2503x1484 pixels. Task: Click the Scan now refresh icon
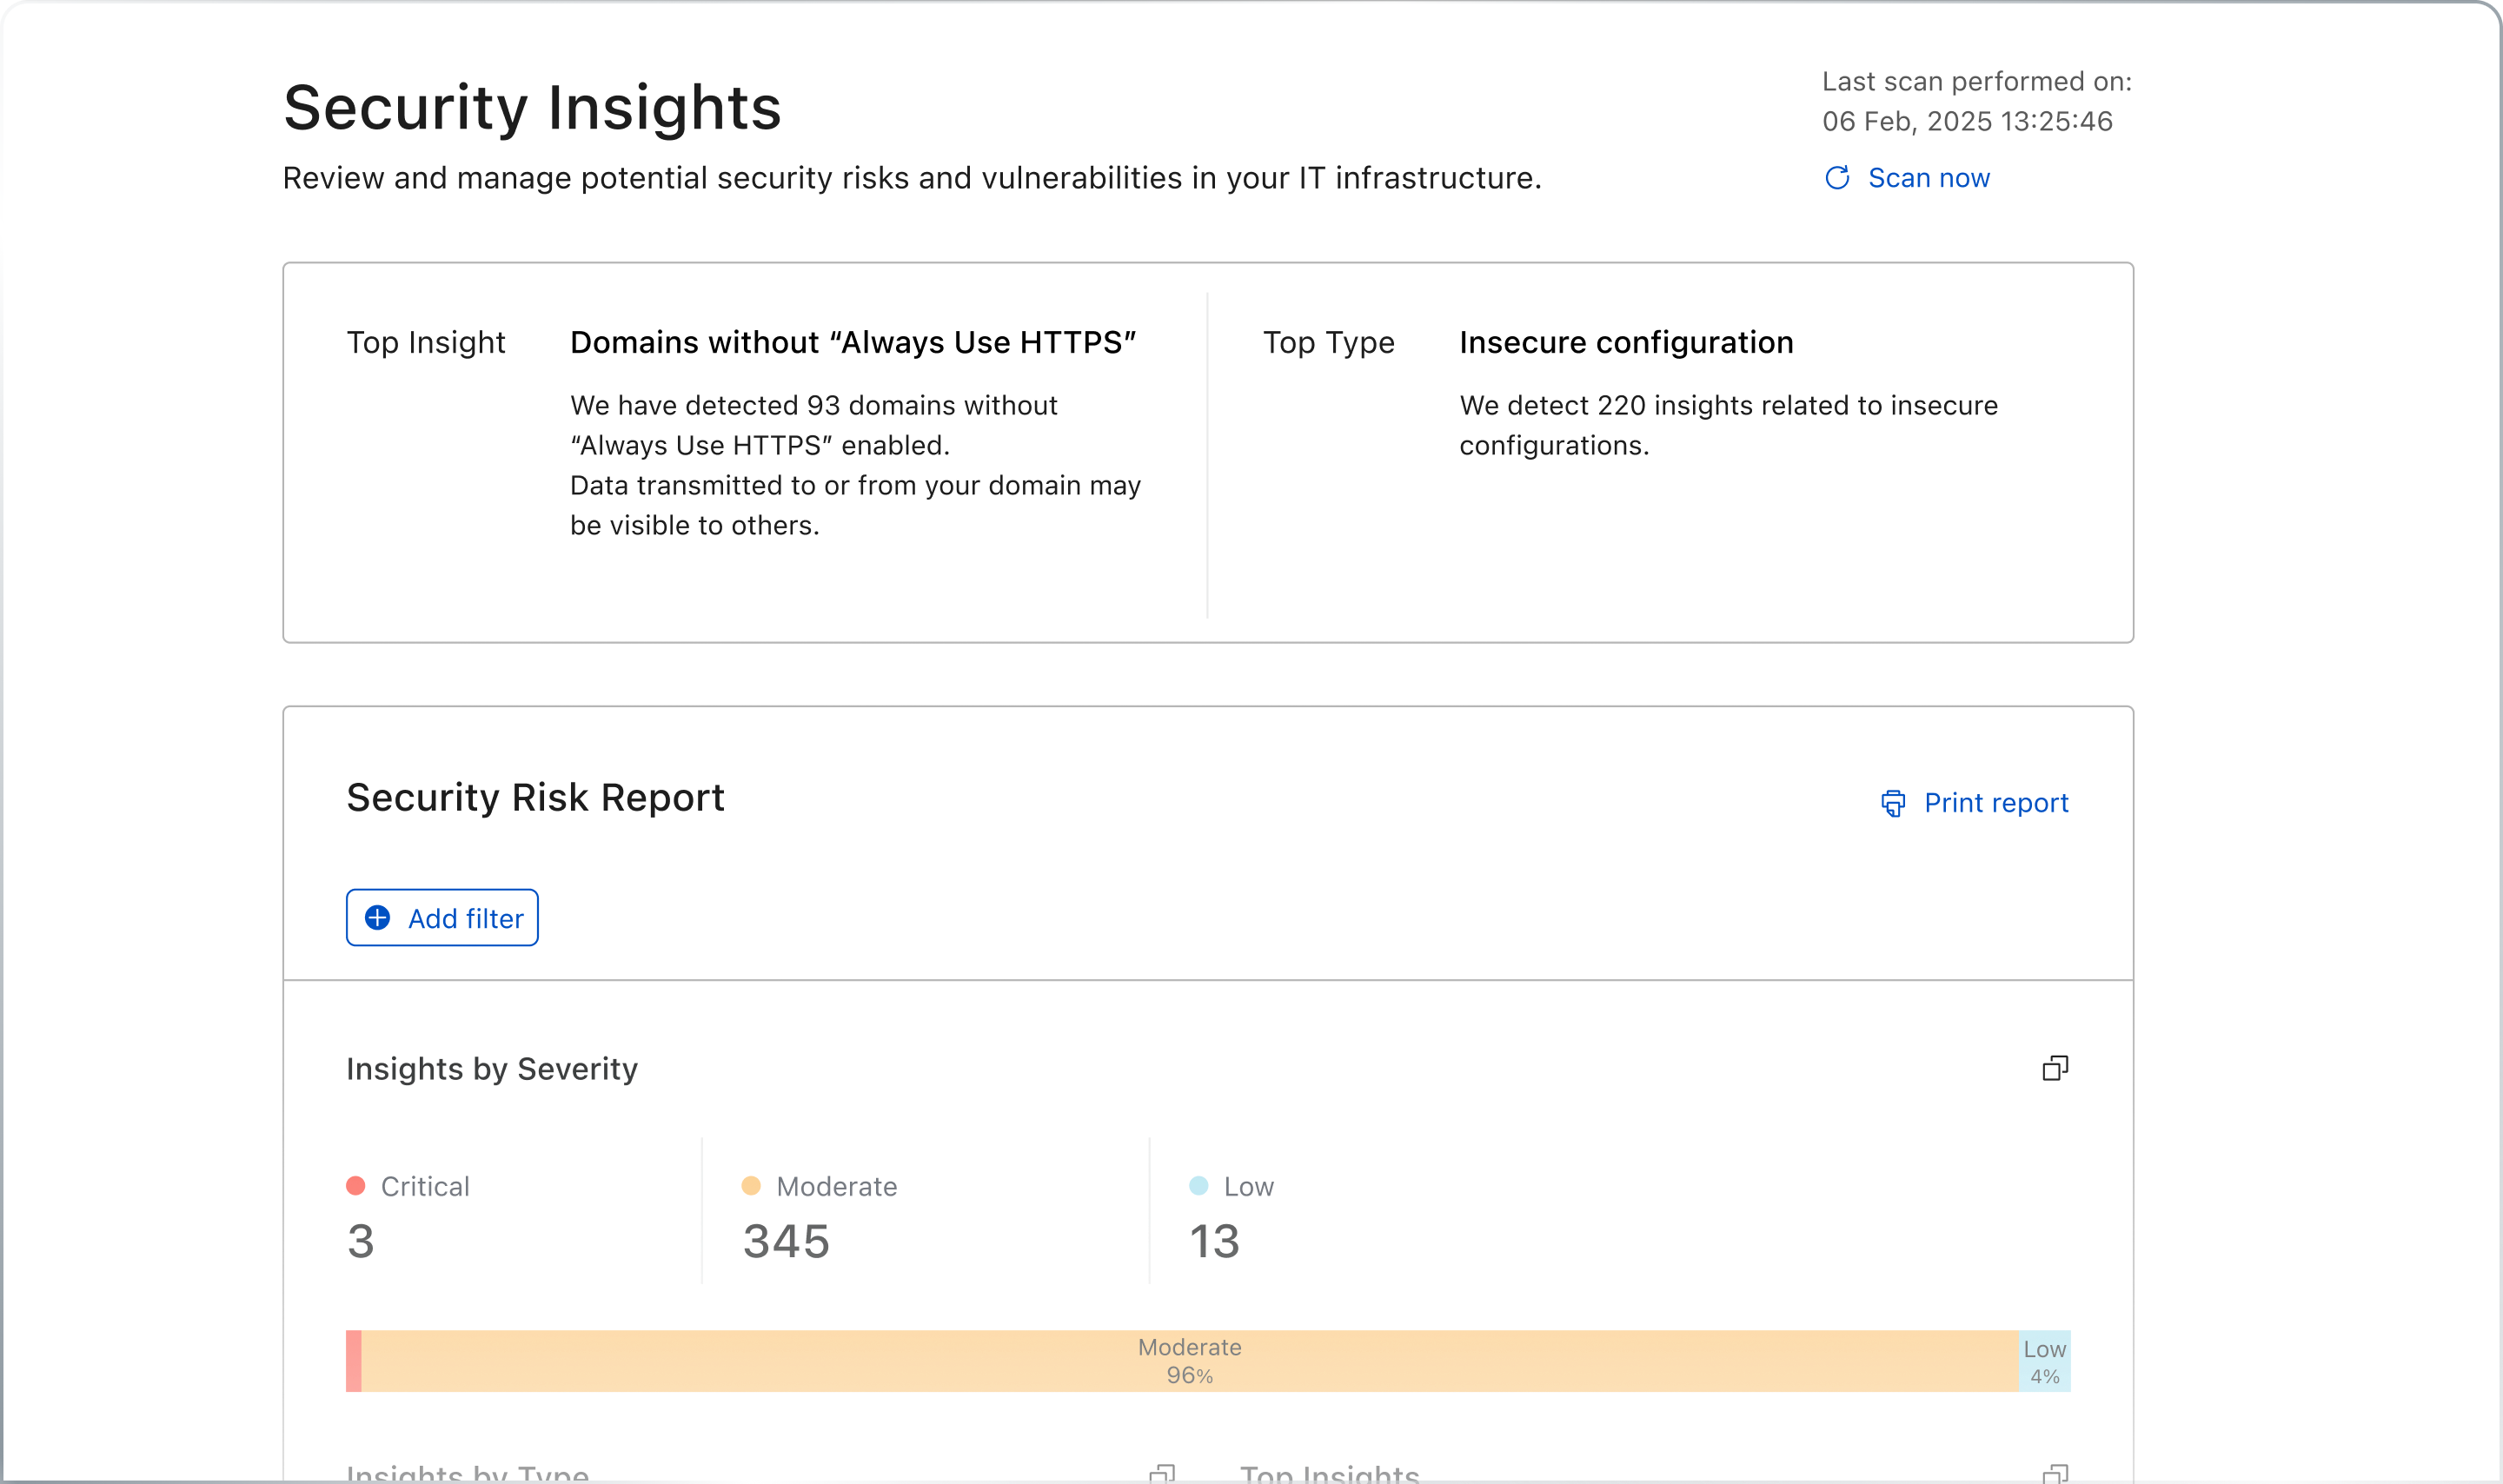pyautogui.click(x=1837, y=178)
